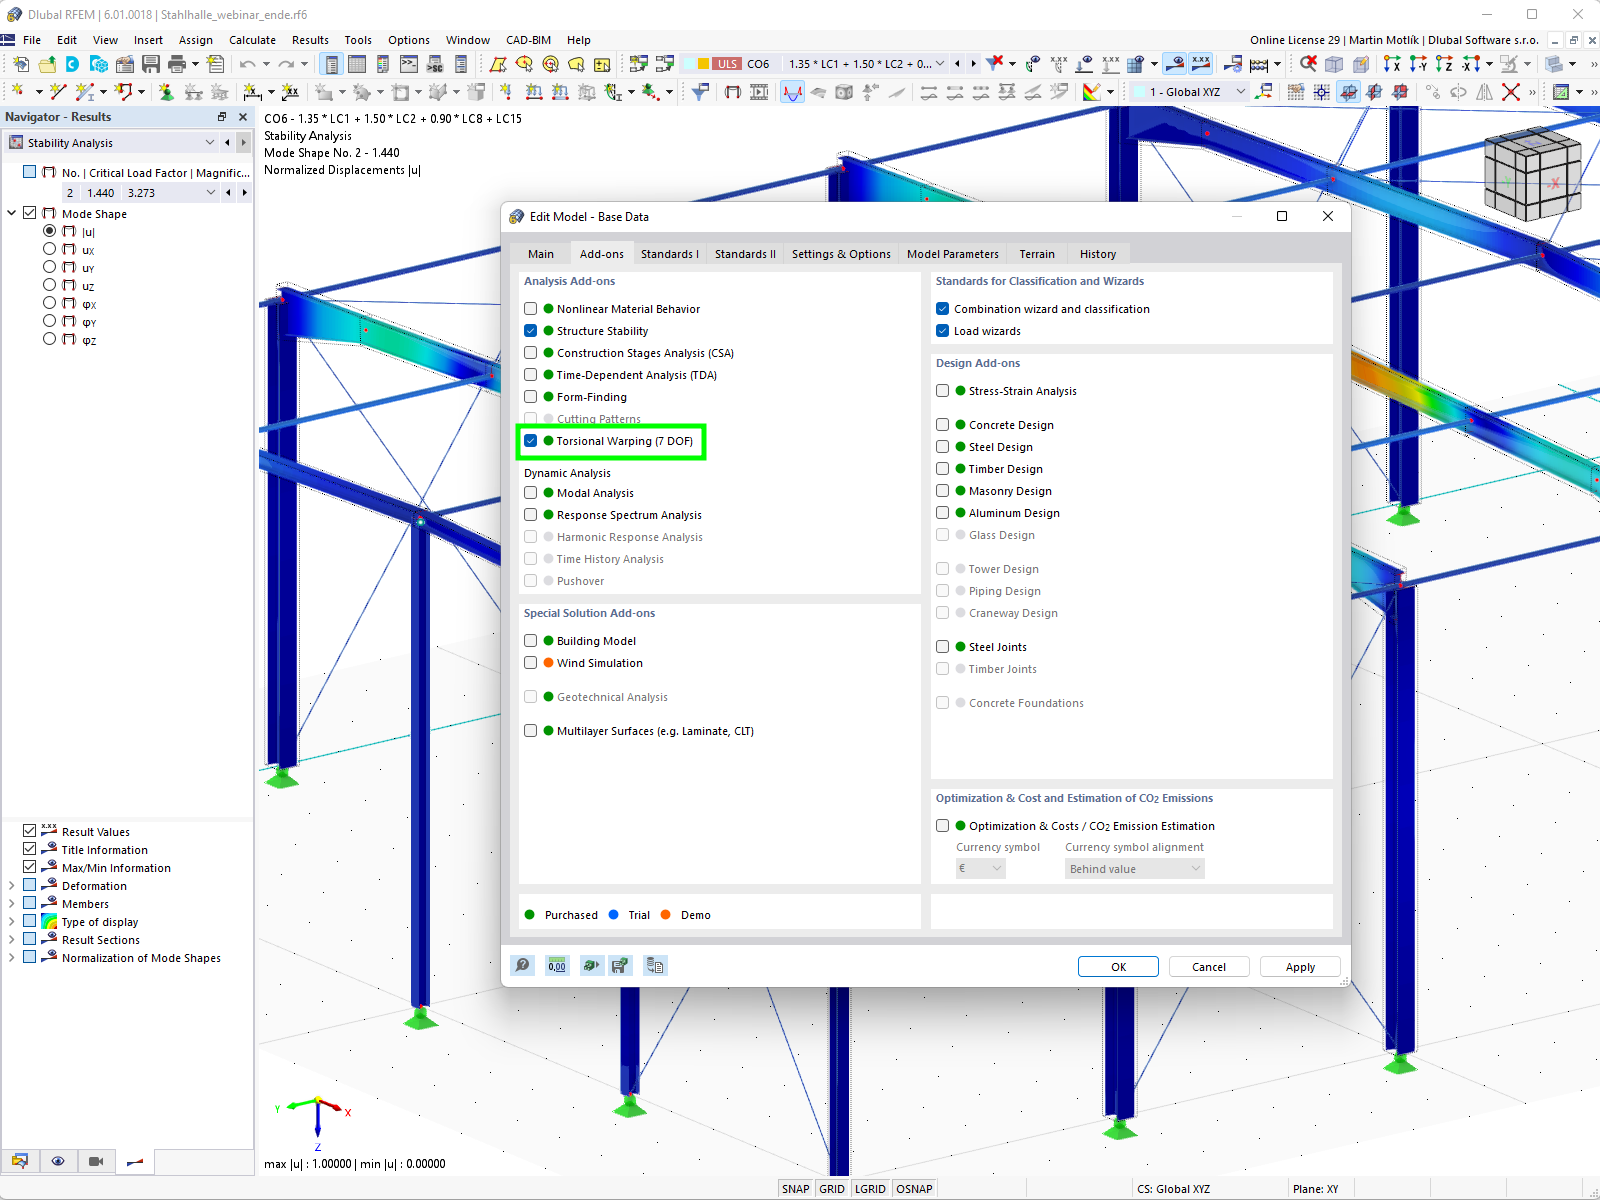
Task: Enable the Modal Analysis add-on
Action: (530, 492)
